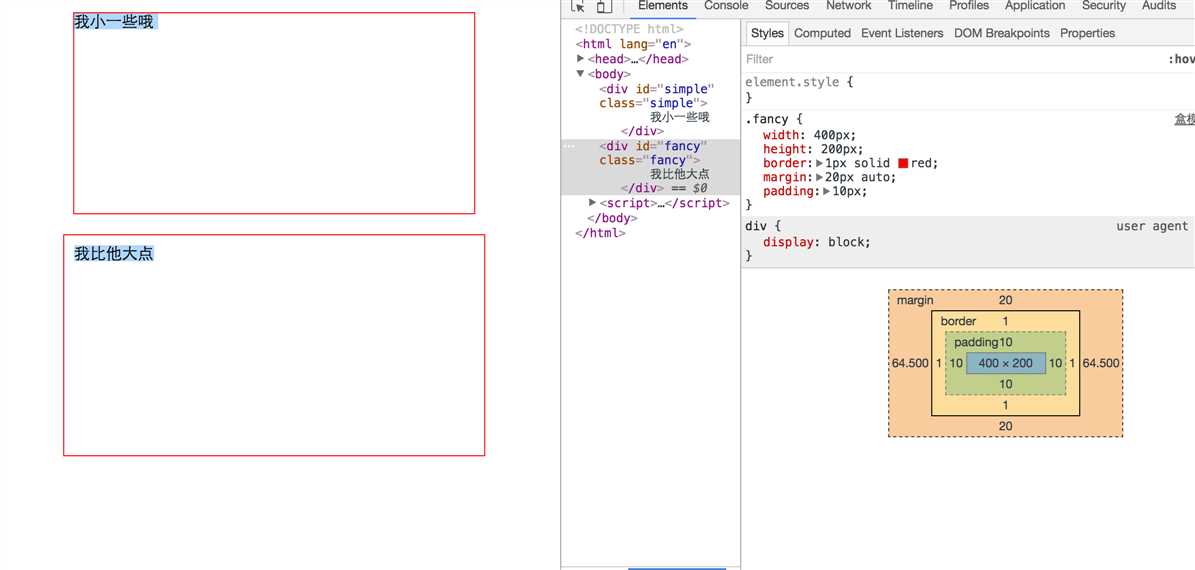1195x570 pixels.
Task: Open the .fancy rule source link
Action: 1184,119
